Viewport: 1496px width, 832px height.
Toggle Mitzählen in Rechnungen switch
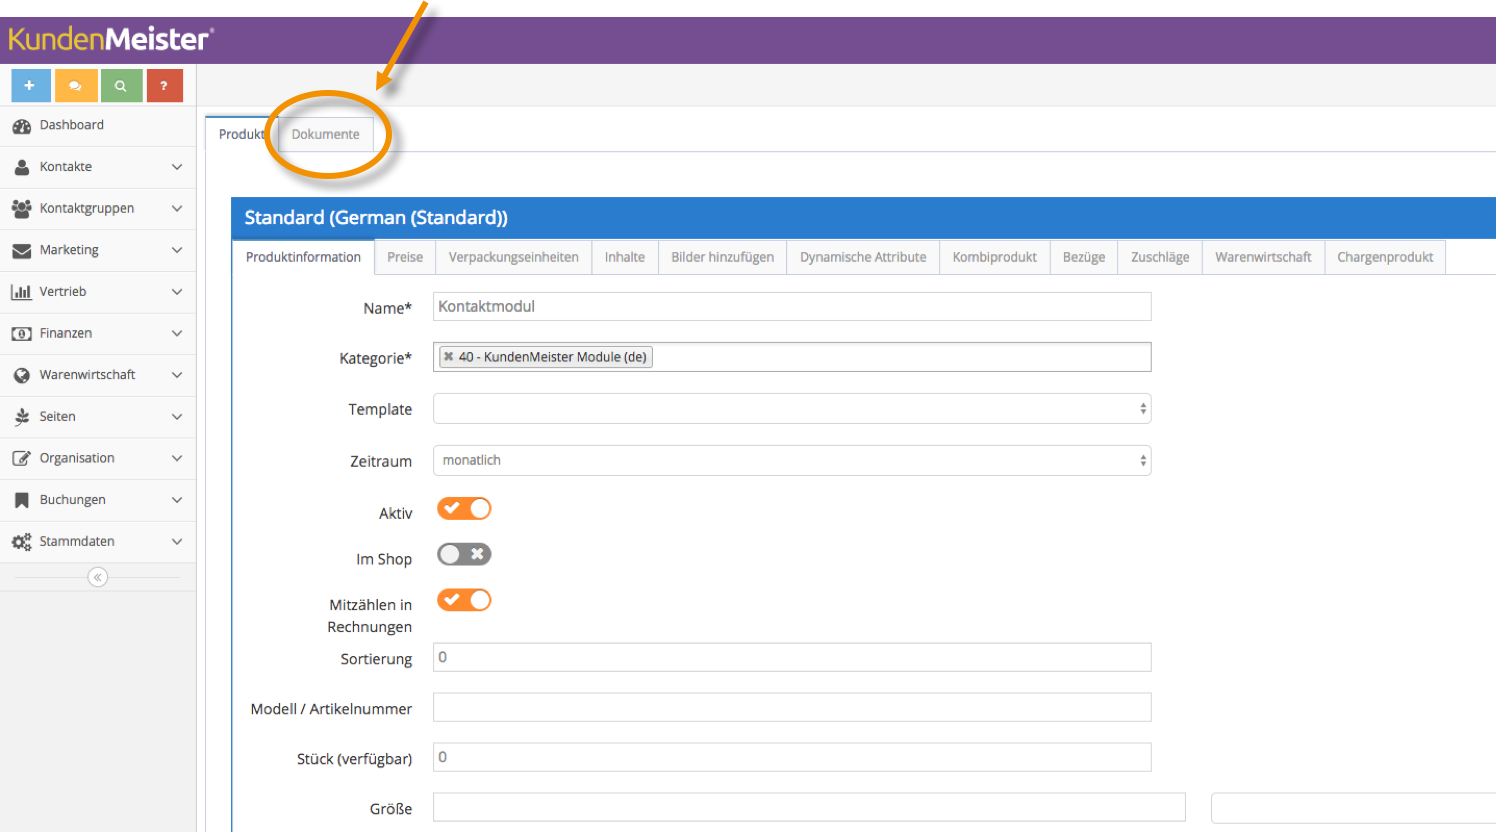(464, 600)
